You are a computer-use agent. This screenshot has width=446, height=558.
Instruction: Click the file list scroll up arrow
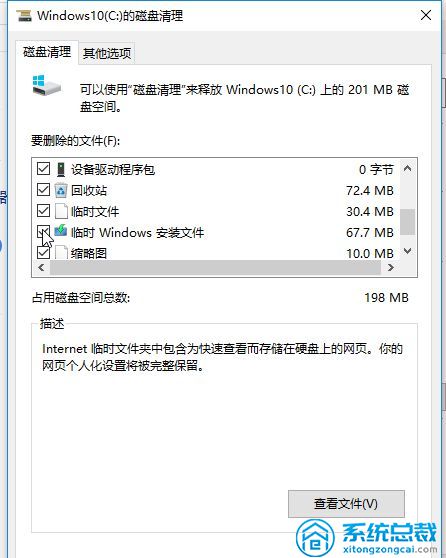click(x=408, y=168)
